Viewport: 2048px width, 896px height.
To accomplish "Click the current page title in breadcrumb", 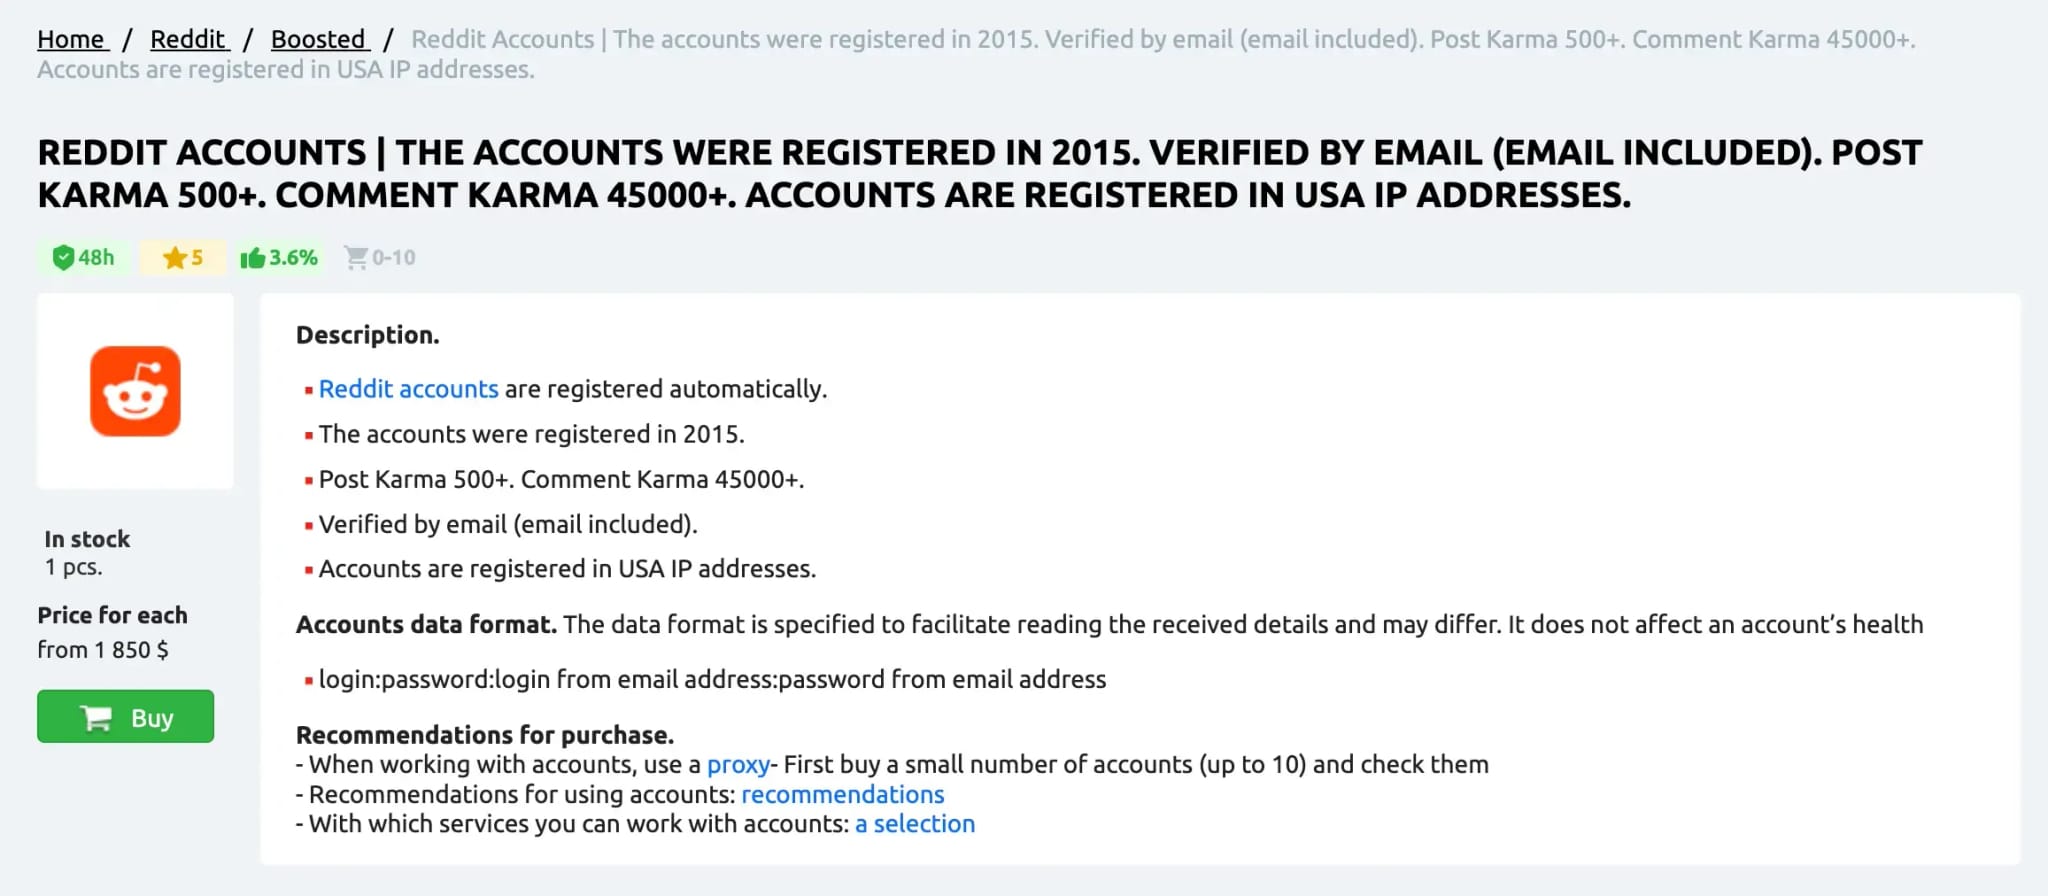I will point(976,54).
